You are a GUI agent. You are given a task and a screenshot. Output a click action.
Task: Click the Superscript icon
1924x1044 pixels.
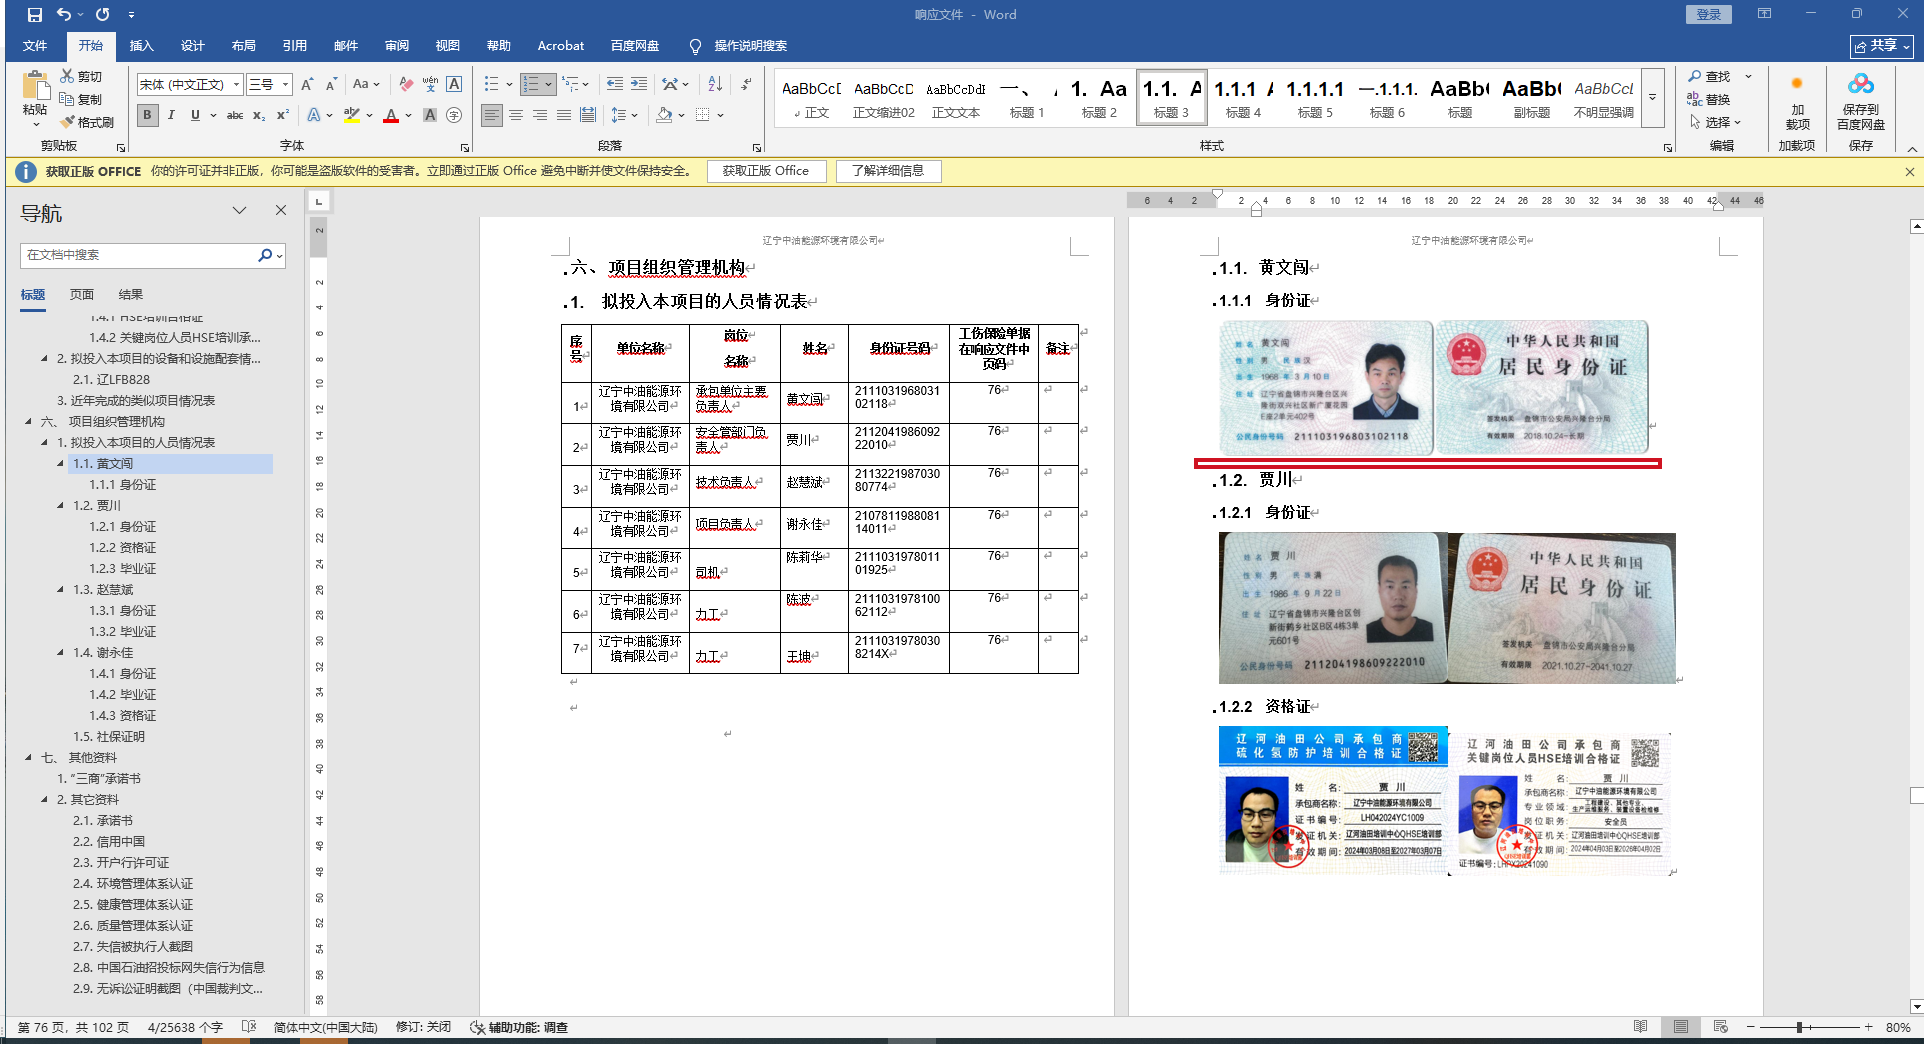[283, 115]
